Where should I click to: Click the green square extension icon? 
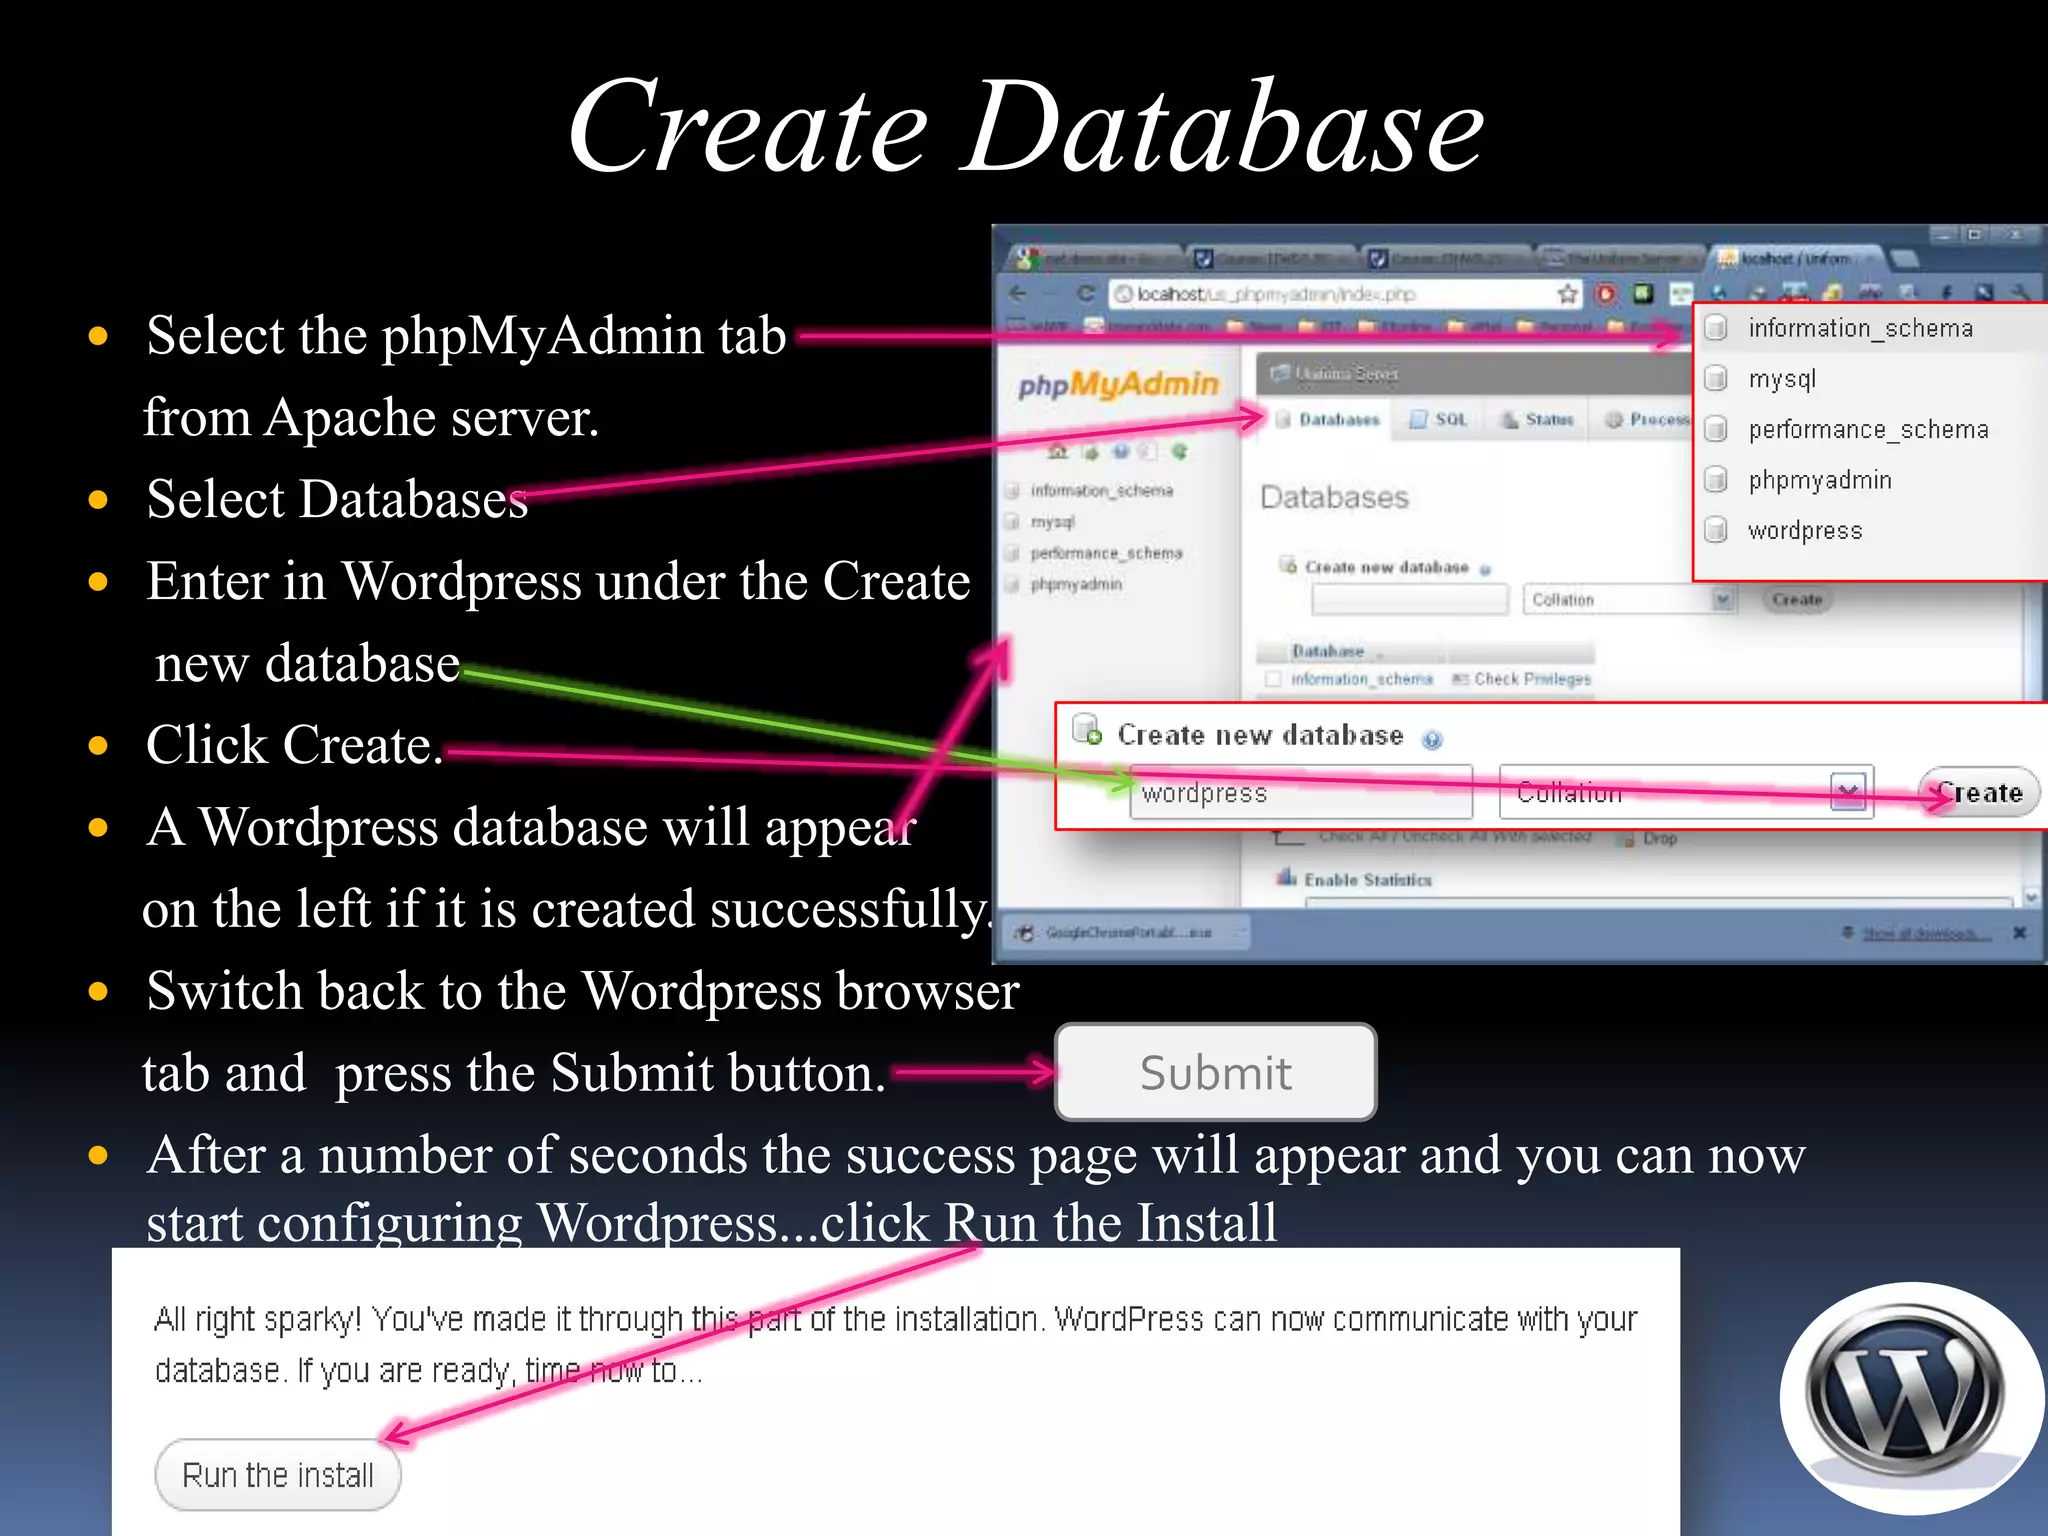coord(1643,293)
